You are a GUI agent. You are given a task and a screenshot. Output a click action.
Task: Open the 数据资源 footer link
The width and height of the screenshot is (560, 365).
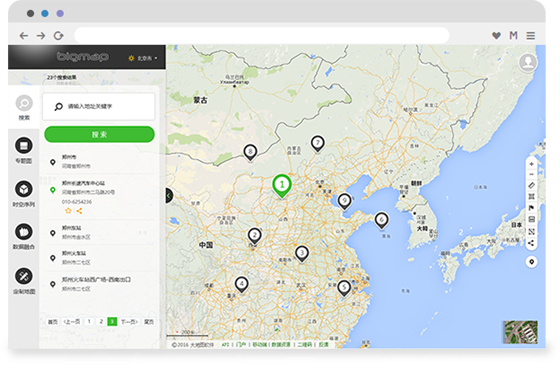pos(281,345)
